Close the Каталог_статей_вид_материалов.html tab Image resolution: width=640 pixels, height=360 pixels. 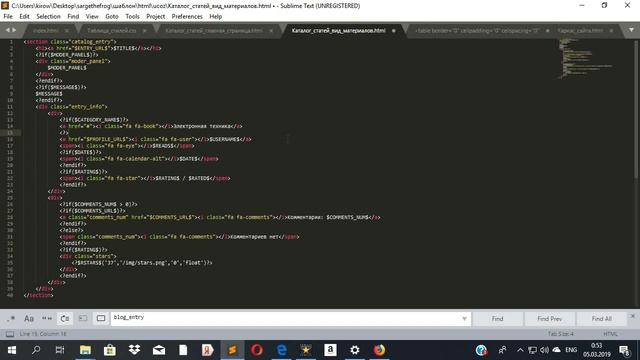point(394,31)
